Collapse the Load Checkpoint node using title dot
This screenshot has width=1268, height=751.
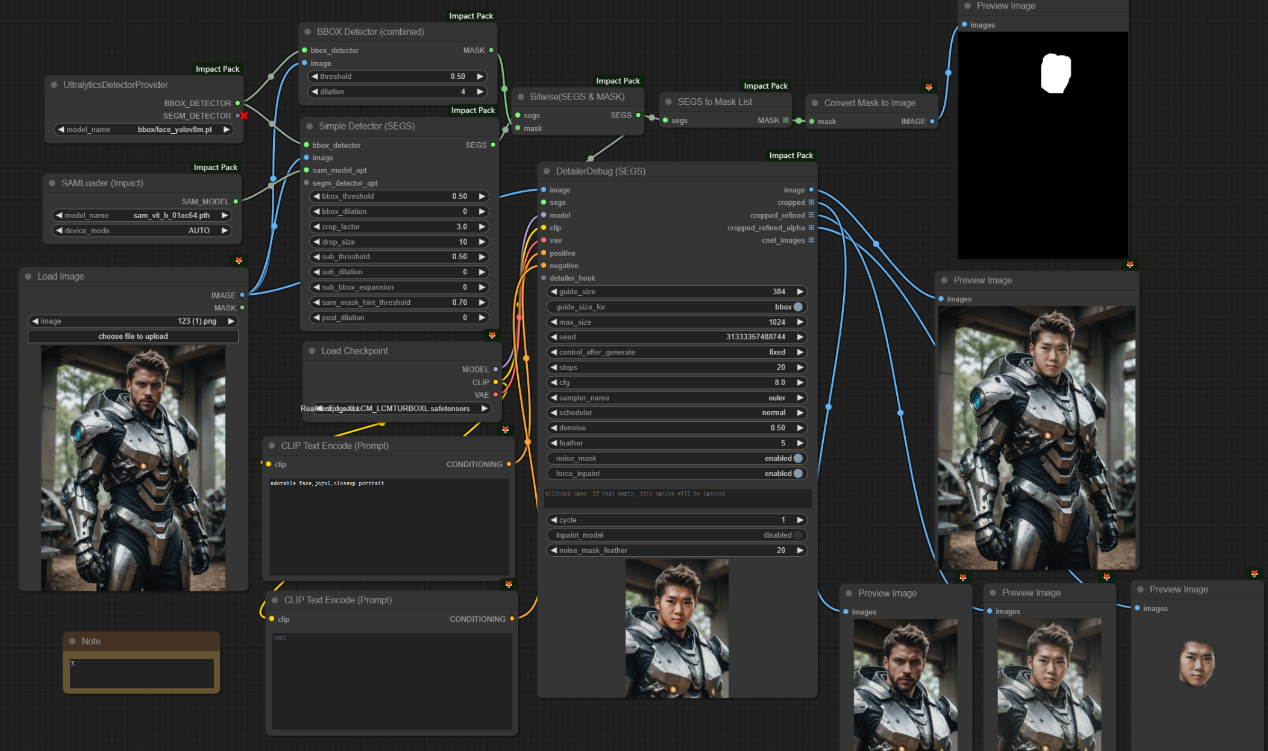pyautogui.click(x=312, y=351)
